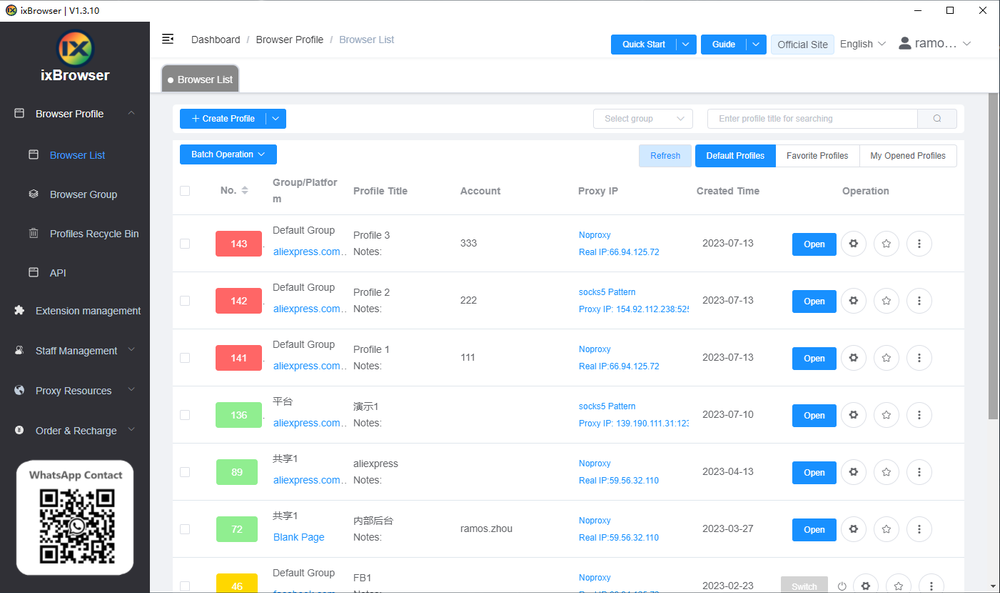Favorite Profile 3 with star icon
Image resolution: width=1000 pixels, height=593 pixels.
coord(886,244)
